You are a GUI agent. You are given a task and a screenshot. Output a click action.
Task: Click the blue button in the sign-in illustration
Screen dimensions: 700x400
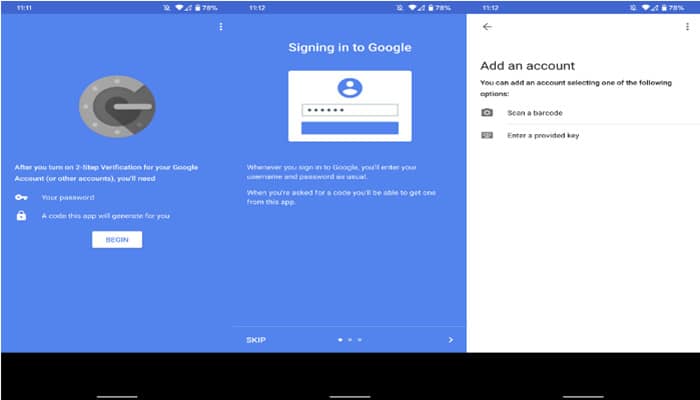pyautogui.click(x=350, y=128)
